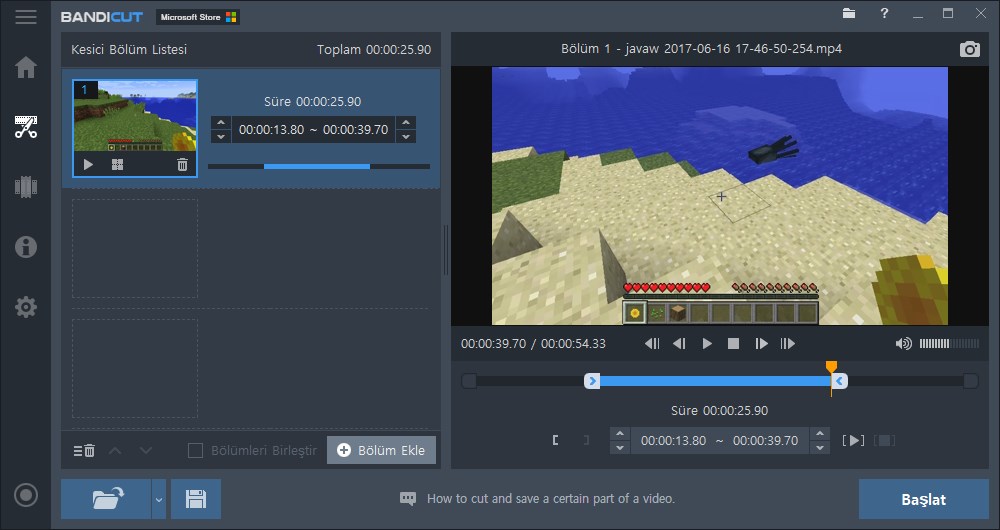Image resolution: width=1000 pixels, height=530 pixels.
Task: Delete segment 1 with trash icon
Action: (182, 165)
